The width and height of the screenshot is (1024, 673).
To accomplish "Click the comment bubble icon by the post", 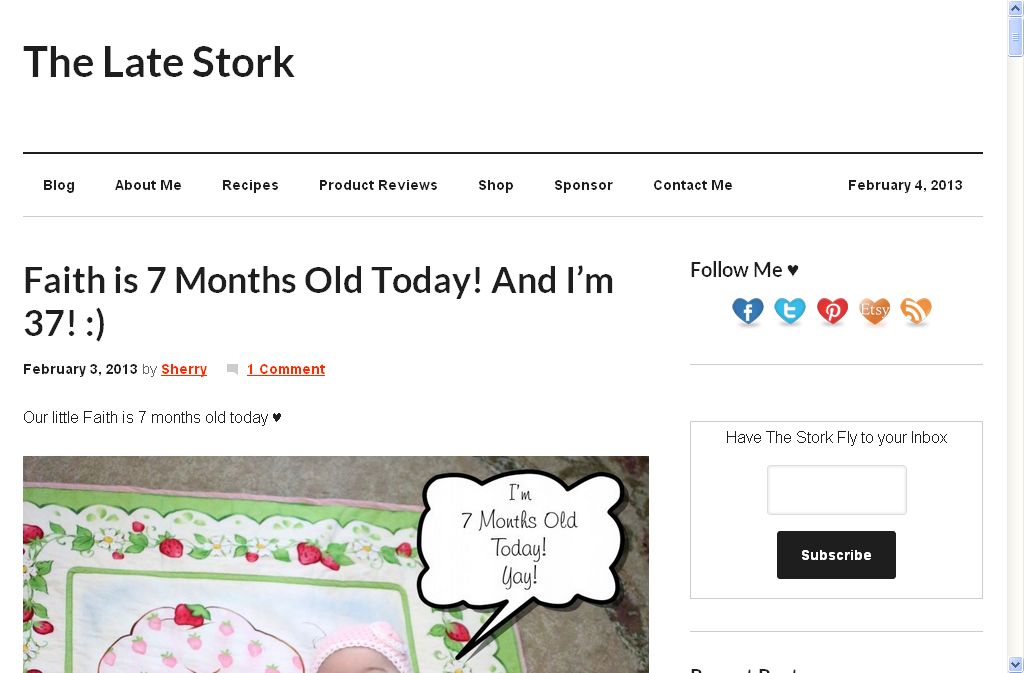I will pos(233,370).
